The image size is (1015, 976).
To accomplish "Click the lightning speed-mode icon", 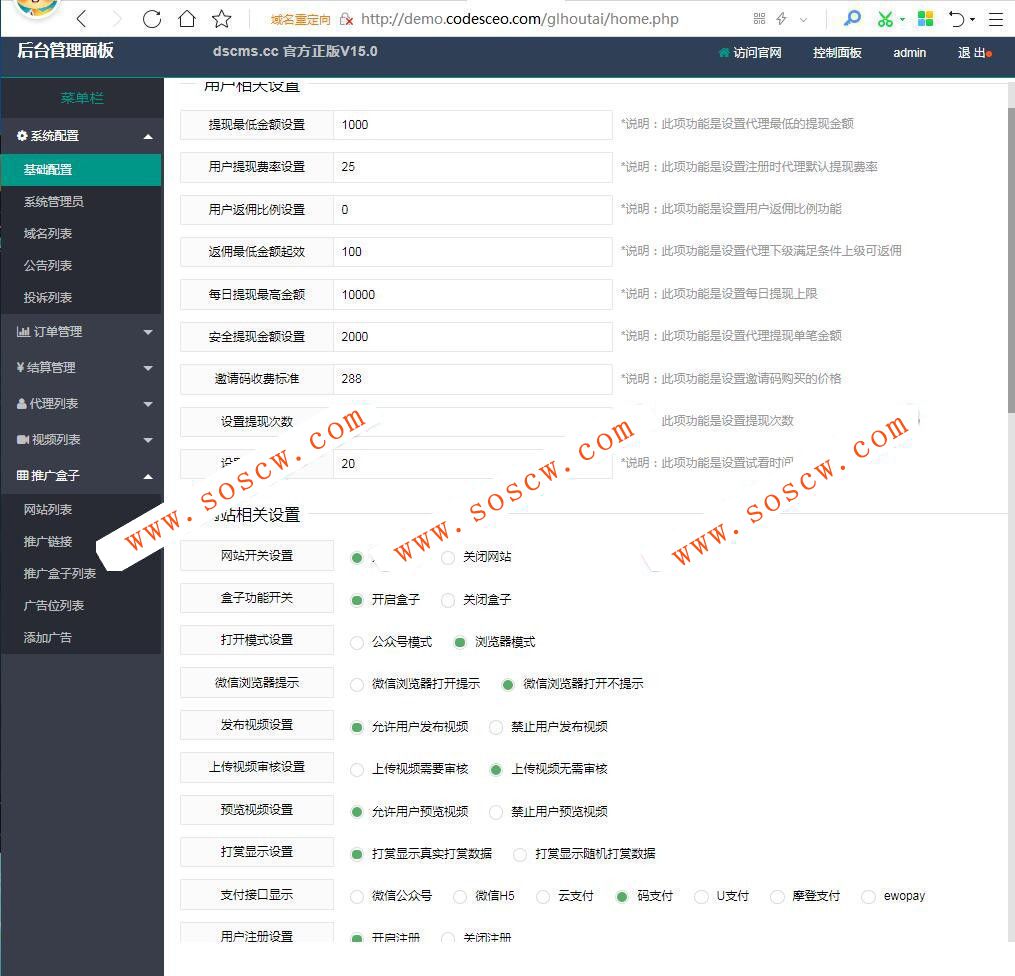I will (781, 19).
